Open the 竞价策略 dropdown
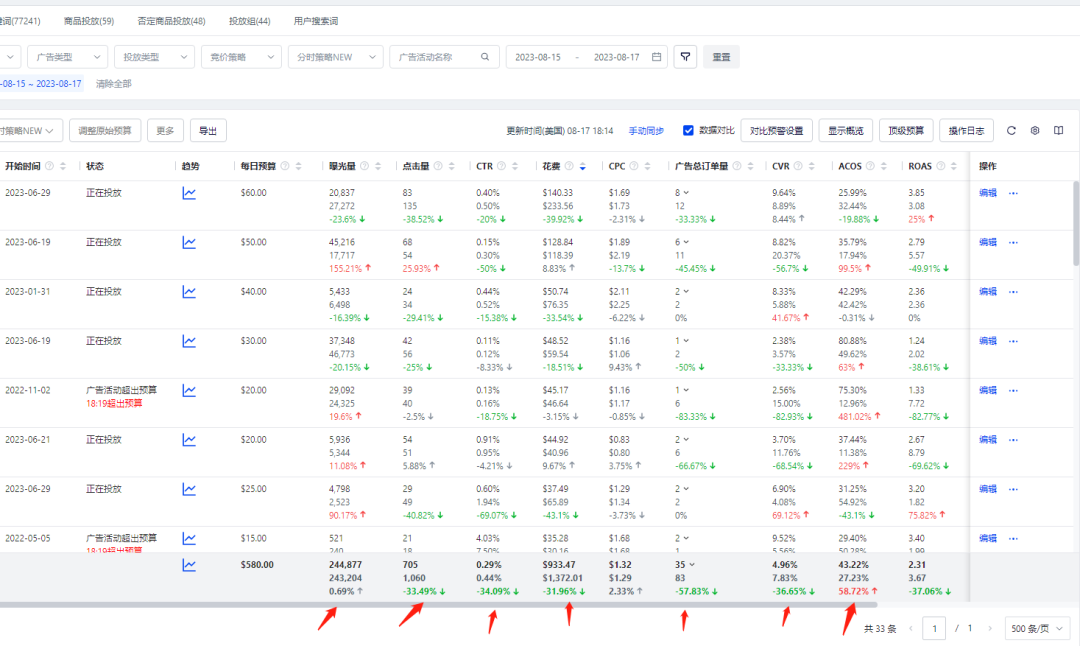This screenshot has width=1080, height=646. [x=241, y=56]
